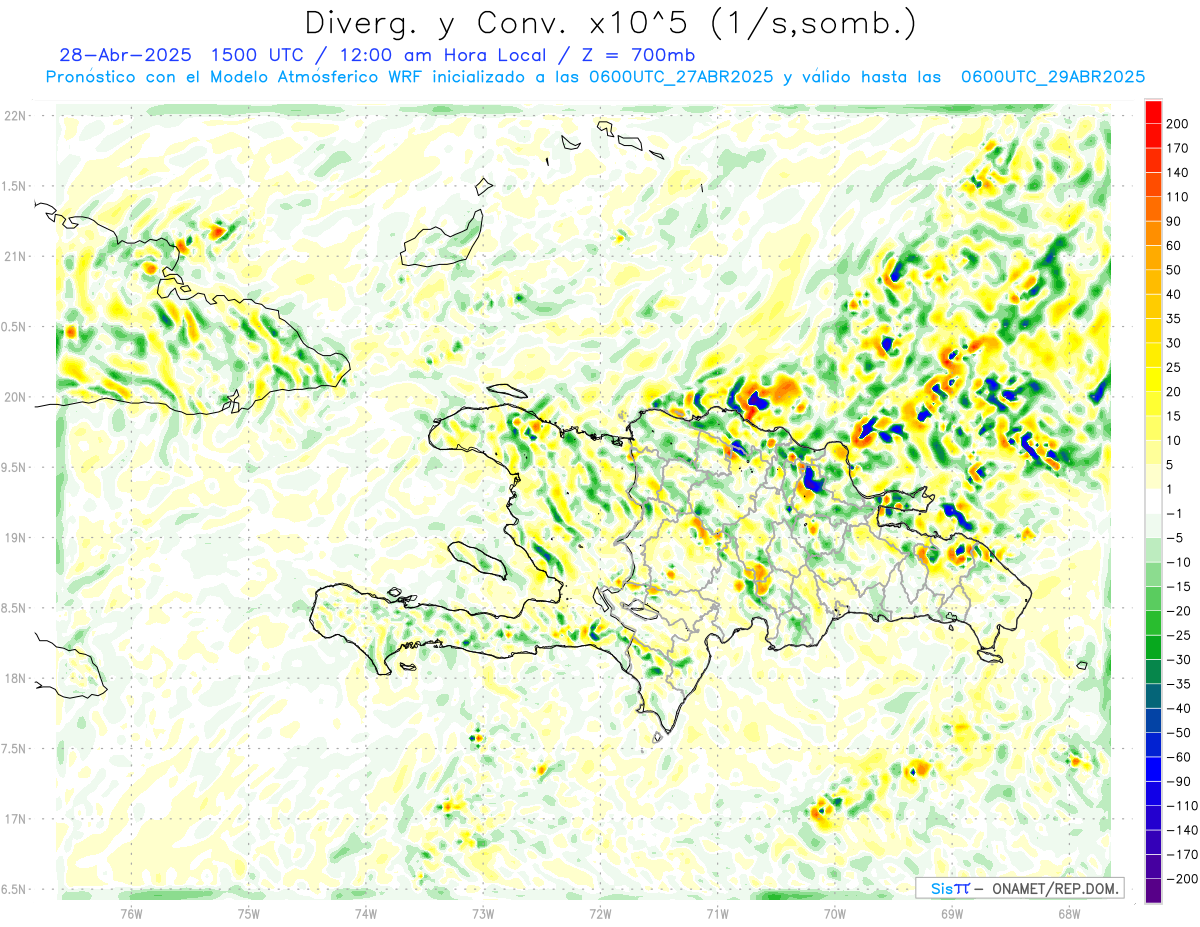Click the colorbar value "-140"
1200x927 pixels.
(x=1180, y=831)
